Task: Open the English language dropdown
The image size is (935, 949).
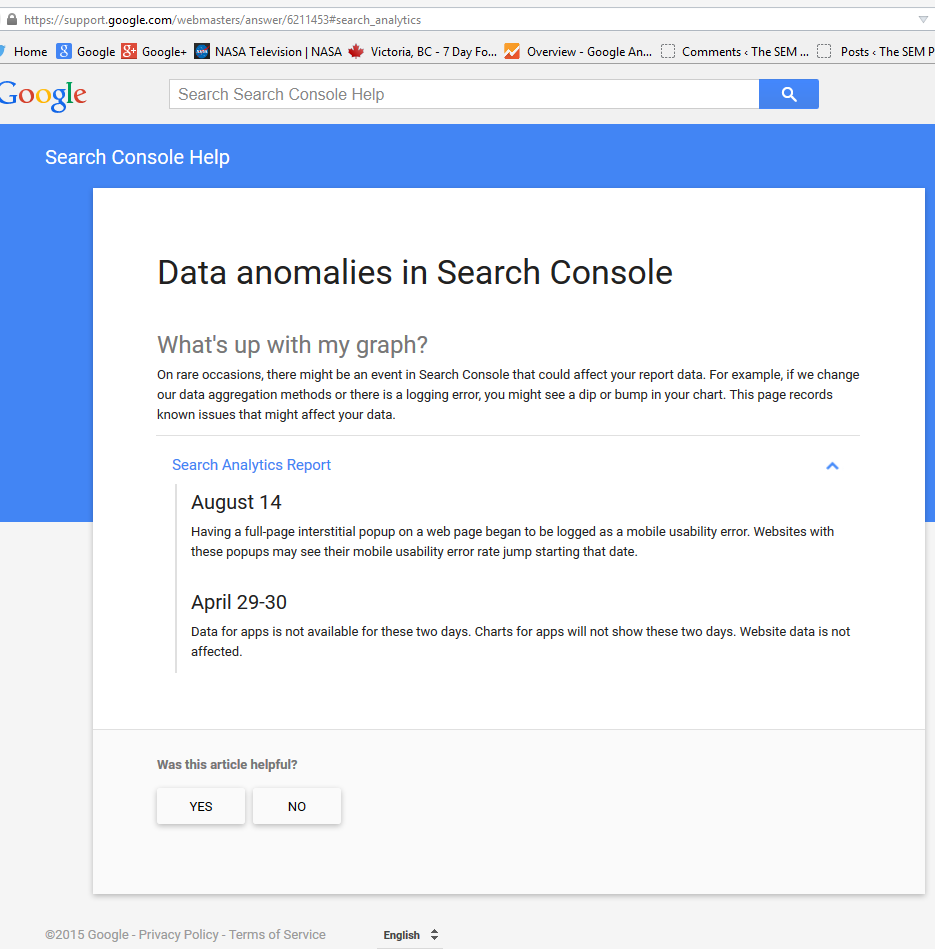Action: click(411, 935)
